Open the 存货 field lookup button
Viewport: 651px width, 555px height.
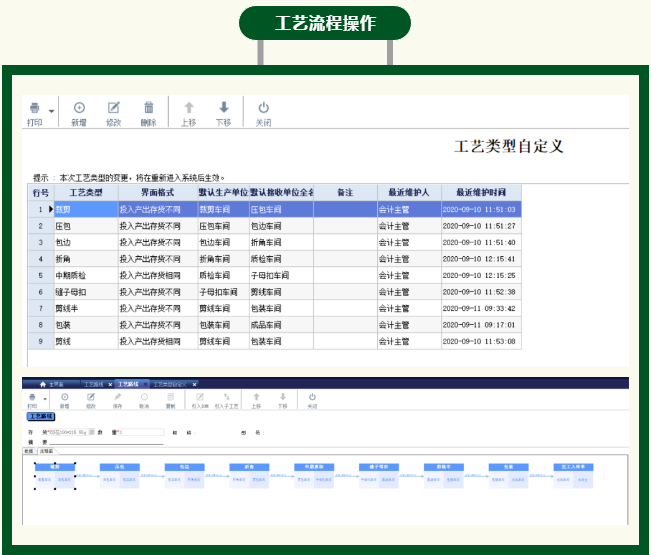(92, 433)
